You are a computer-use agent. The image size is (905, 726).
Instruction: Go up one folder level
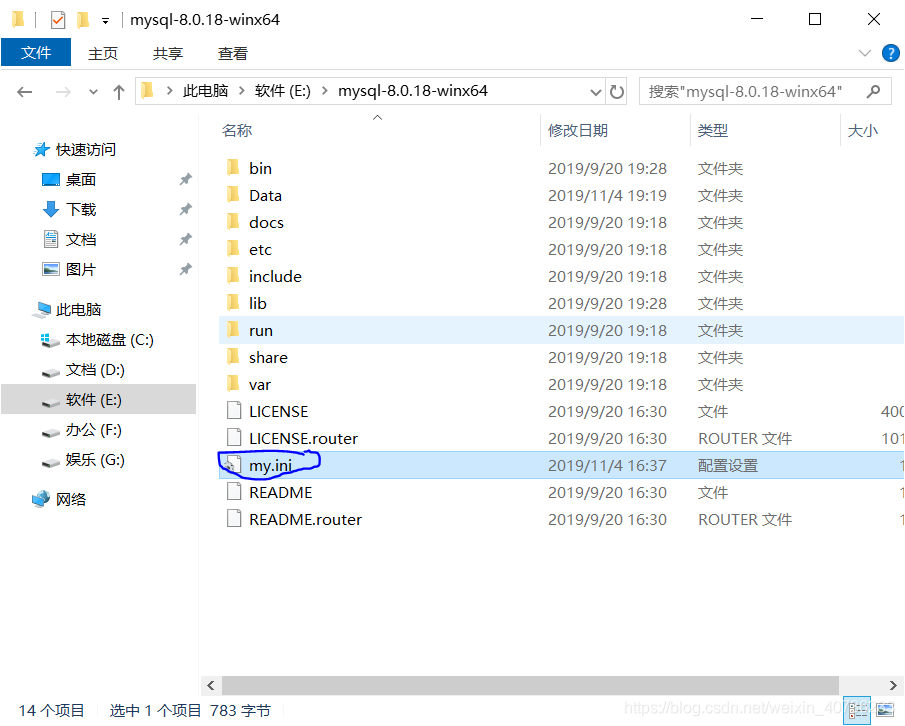pyautogui.click(x=119, y=92)
